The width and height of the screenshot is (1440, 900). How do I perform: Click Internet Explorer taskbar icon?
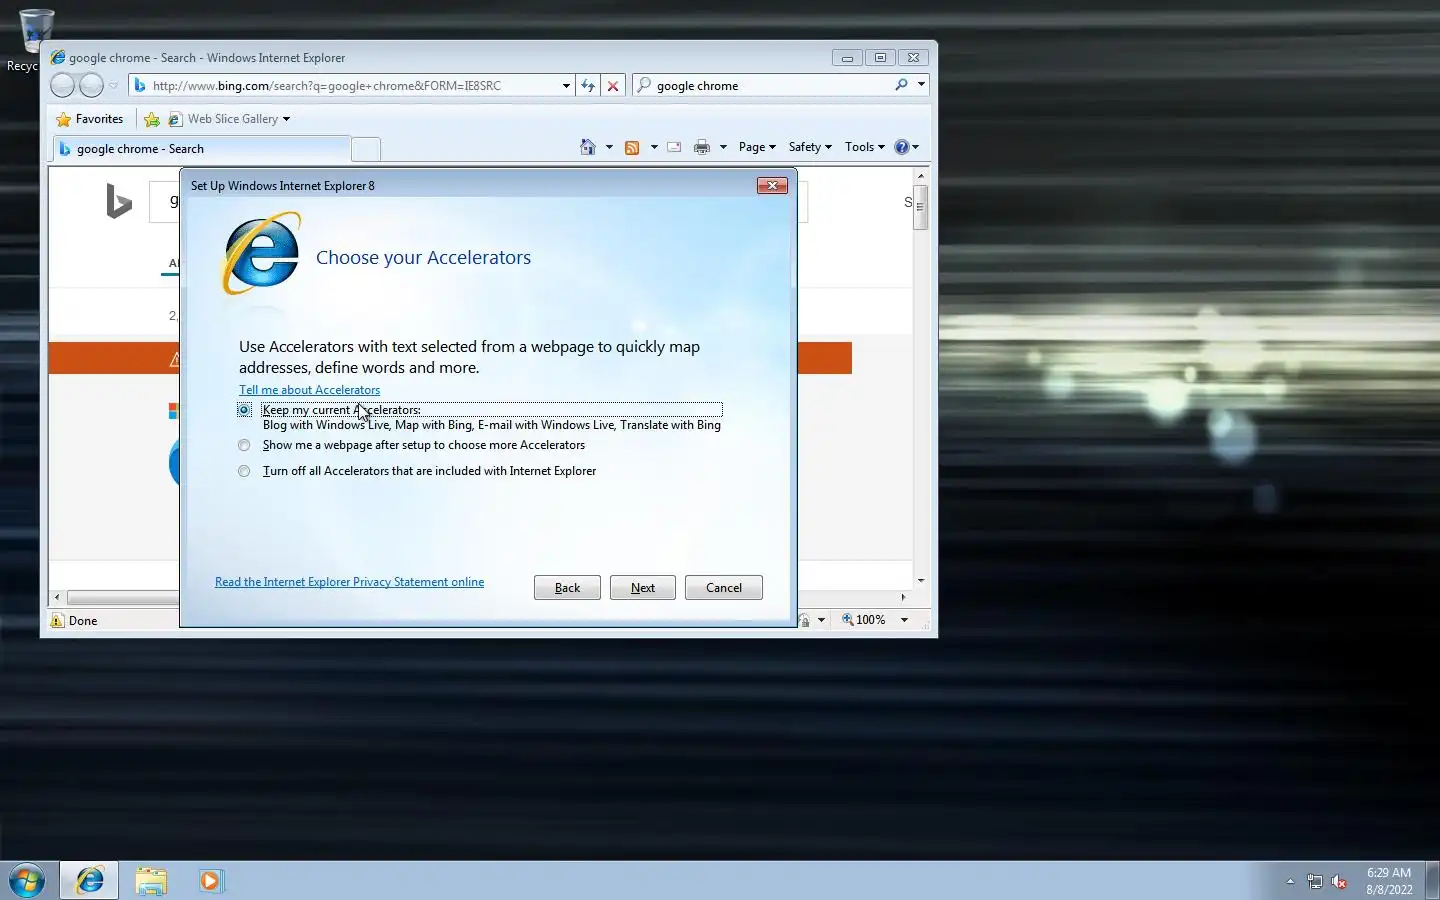point(90,881)
